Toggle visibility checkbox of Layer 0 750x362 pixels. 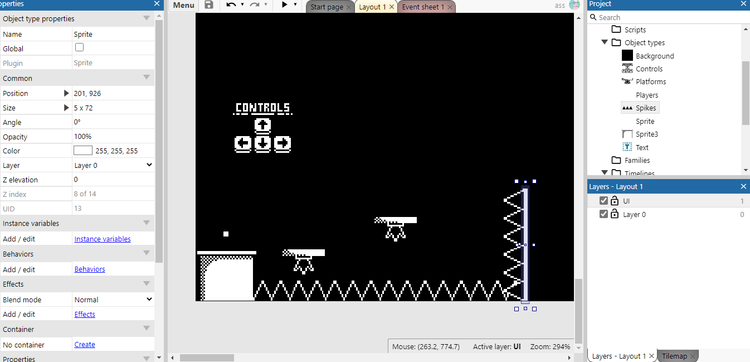coord(604,214)
